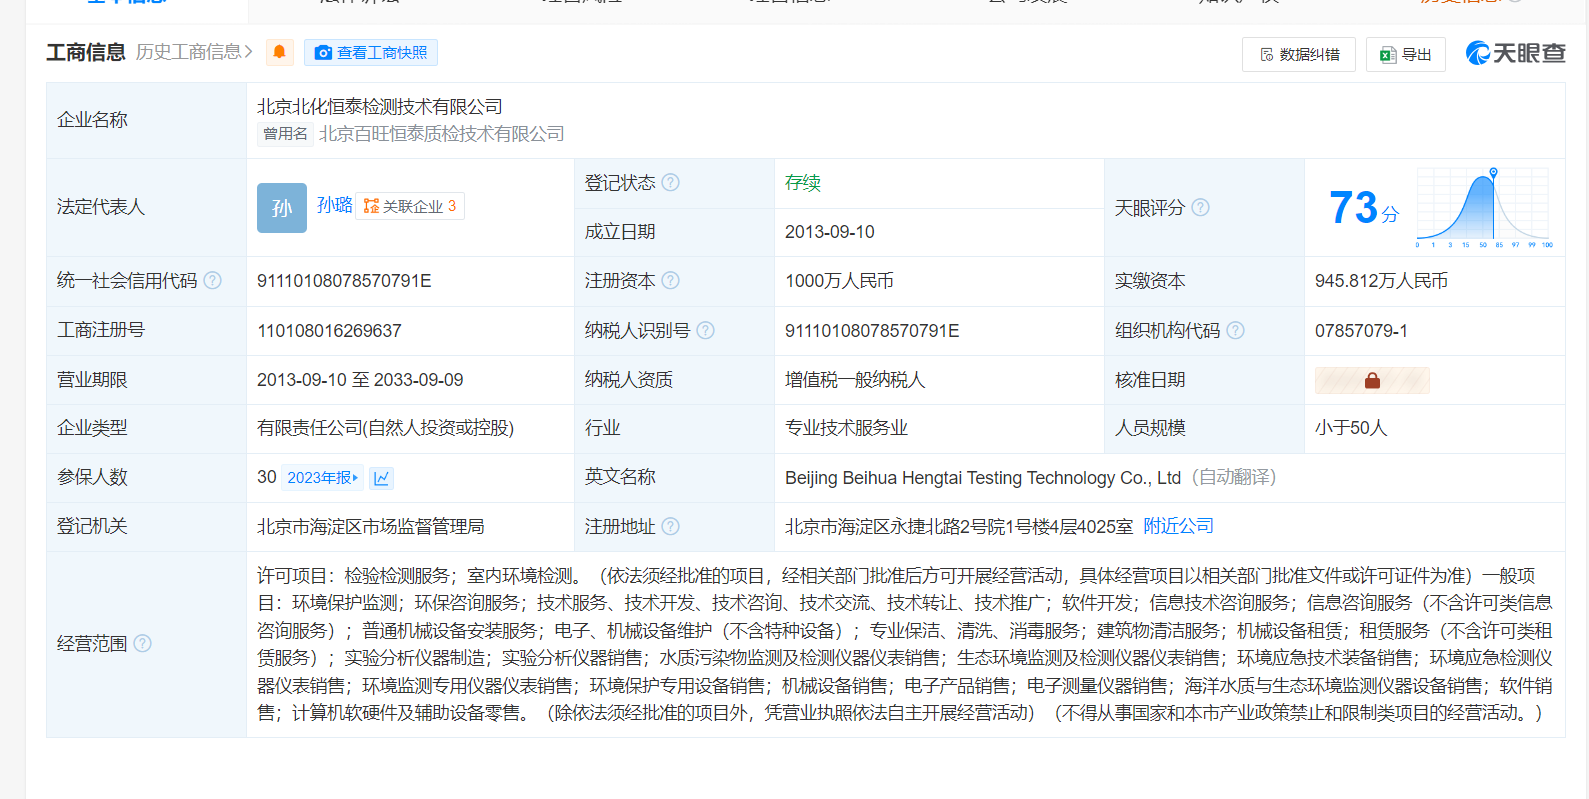Viewport: 1589px width, 799px height.
Task: Click help icon next to 组织机构代码
Action: (x=1236, y=330)
